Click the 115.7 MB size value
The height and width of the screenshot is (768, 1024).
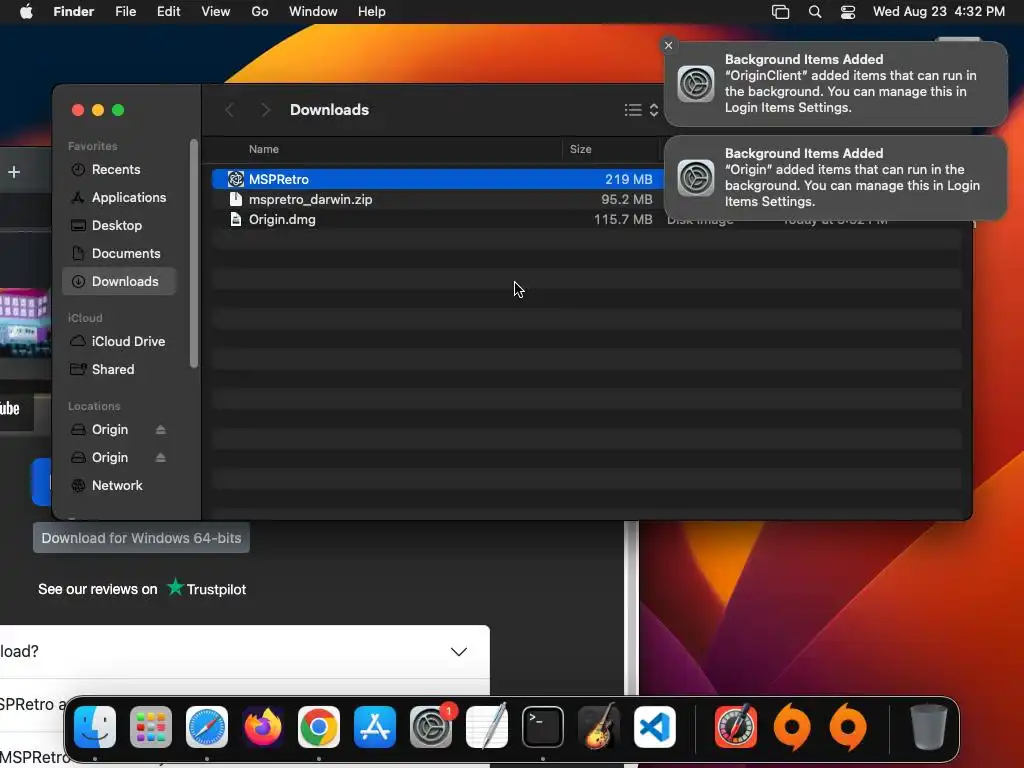click(623, 219)
